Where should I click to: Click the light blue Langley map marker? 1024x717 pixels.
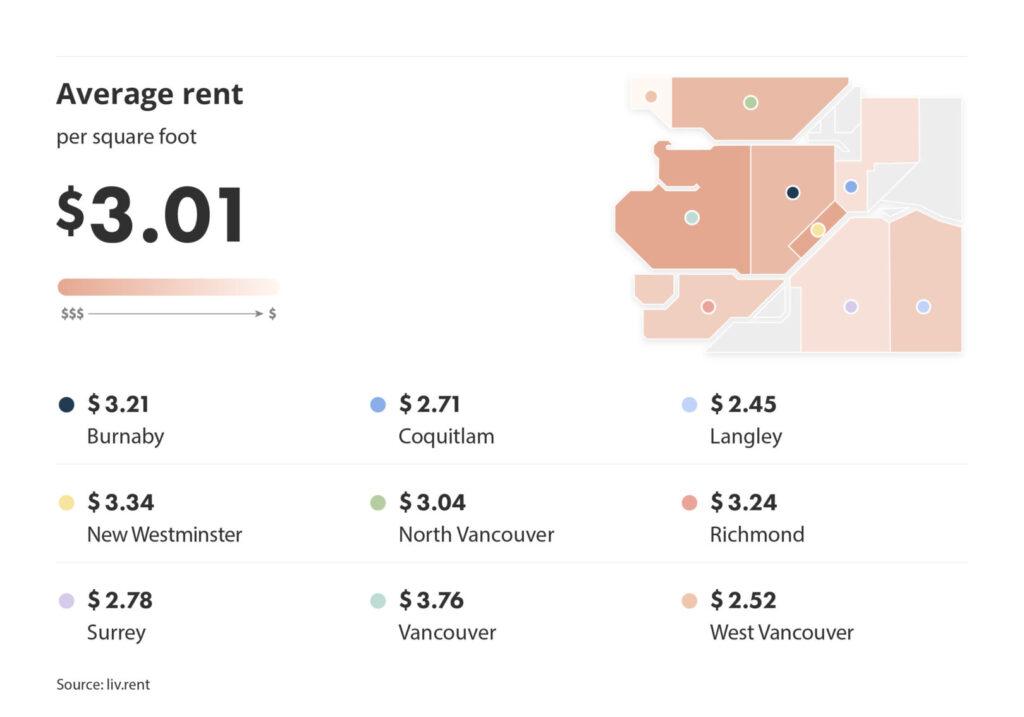click(x=923, y=307)
